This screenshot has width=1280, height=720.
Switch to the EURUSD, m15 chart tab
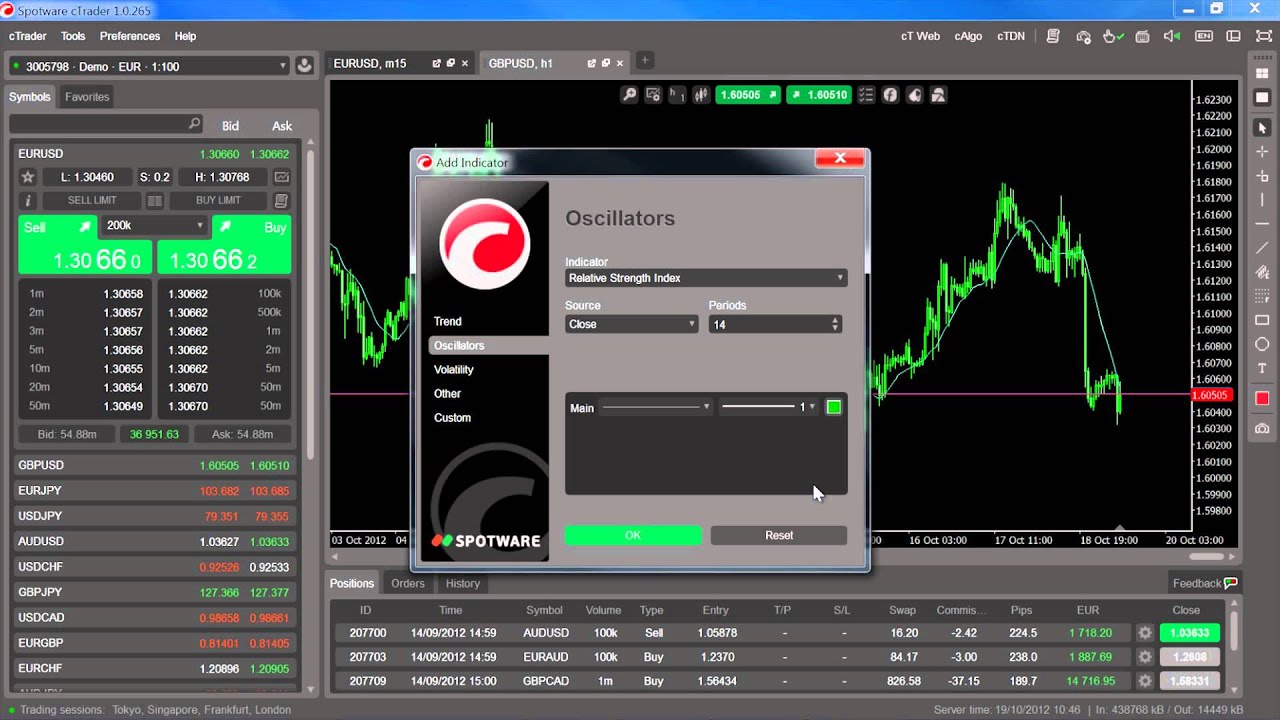pos(370,63)
